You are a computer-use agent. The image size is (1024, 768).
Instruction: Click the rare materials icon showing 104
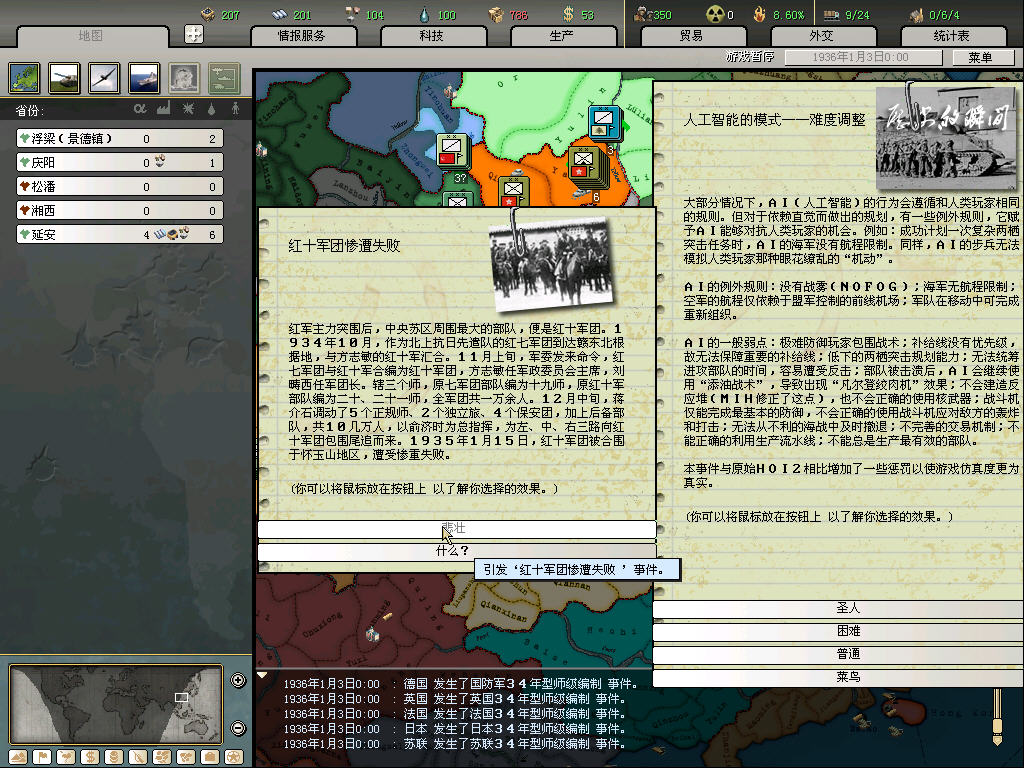[352, 14]
